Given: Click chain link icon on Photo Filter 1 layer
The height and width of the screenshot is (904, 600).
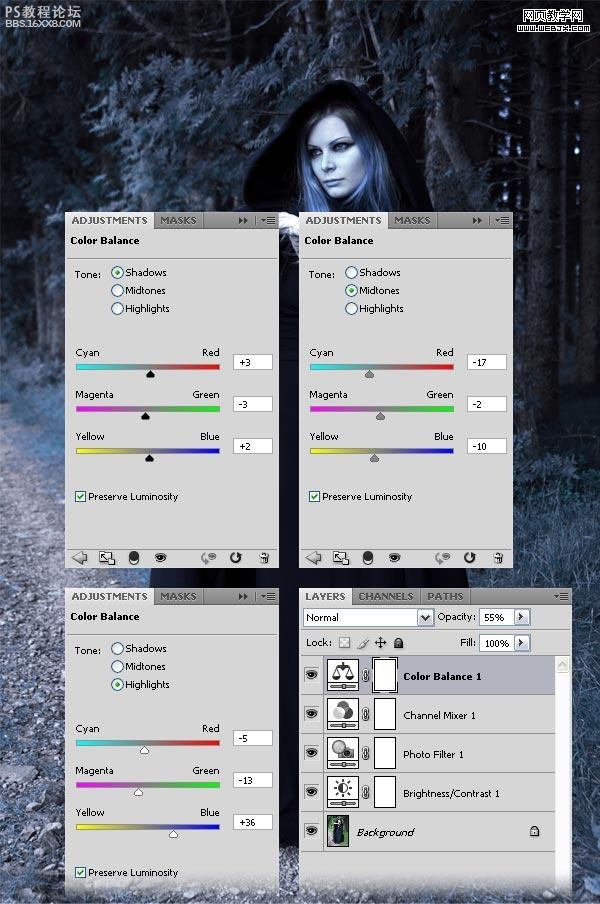Looking at the screenshot, I should point(365,753).
